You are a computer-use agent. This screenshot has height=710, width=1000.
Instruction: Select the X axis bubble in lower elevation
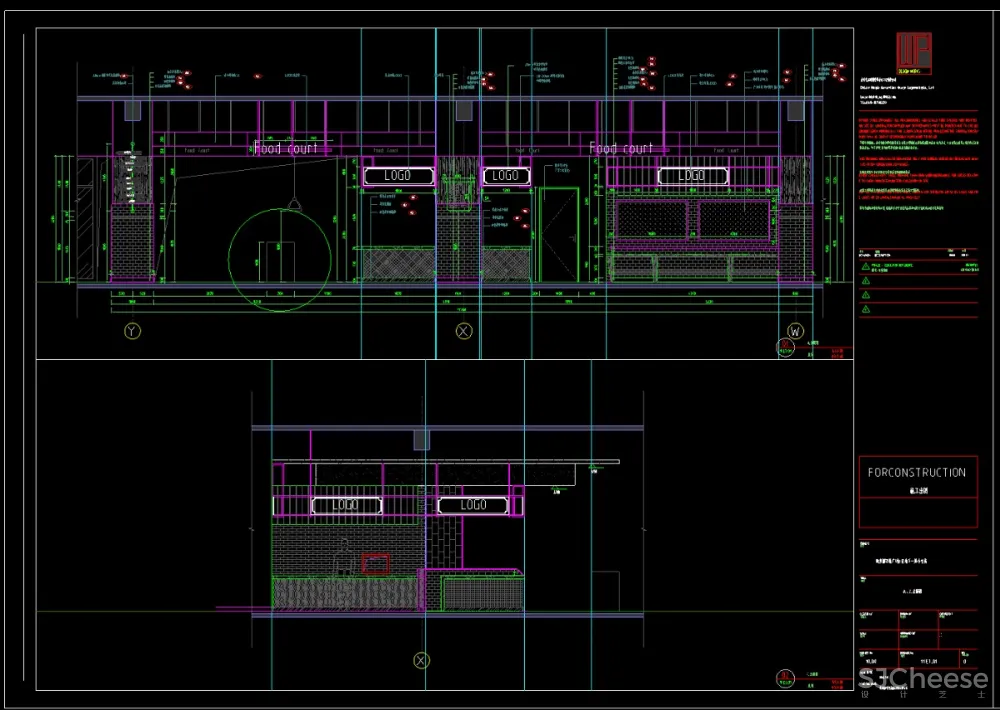point(421,660)
